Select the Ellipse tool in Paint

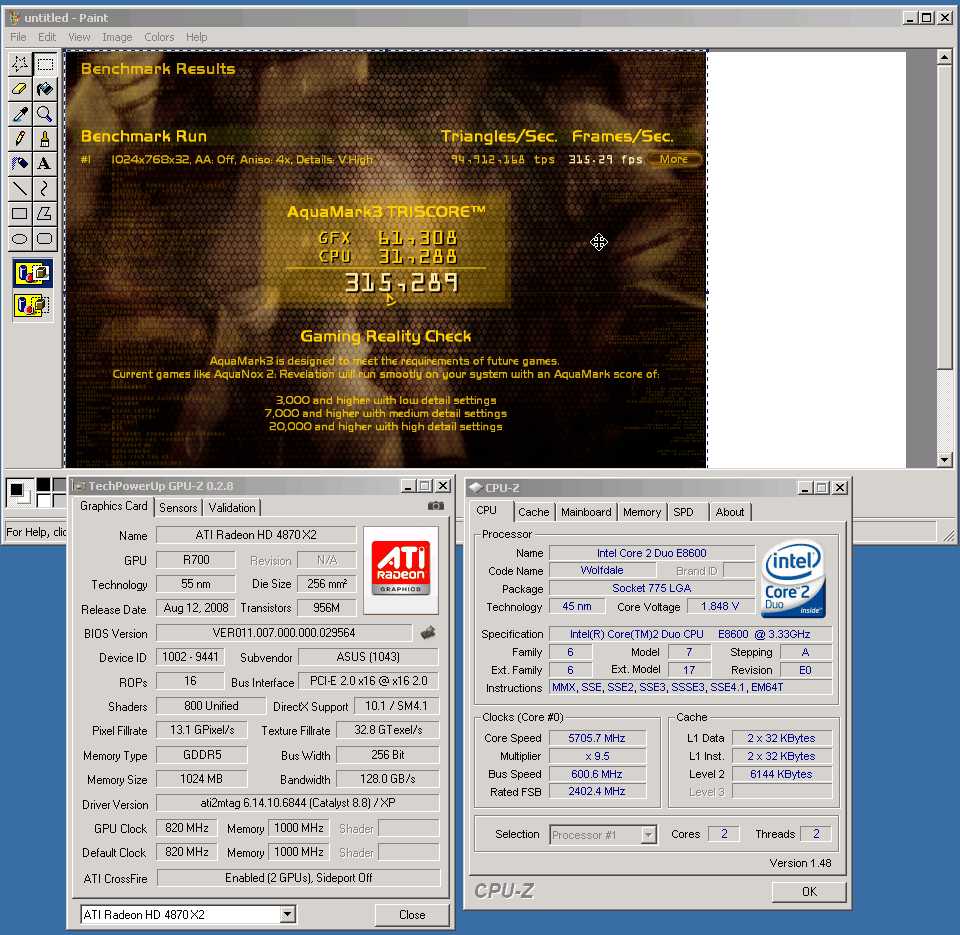(20, 239)
